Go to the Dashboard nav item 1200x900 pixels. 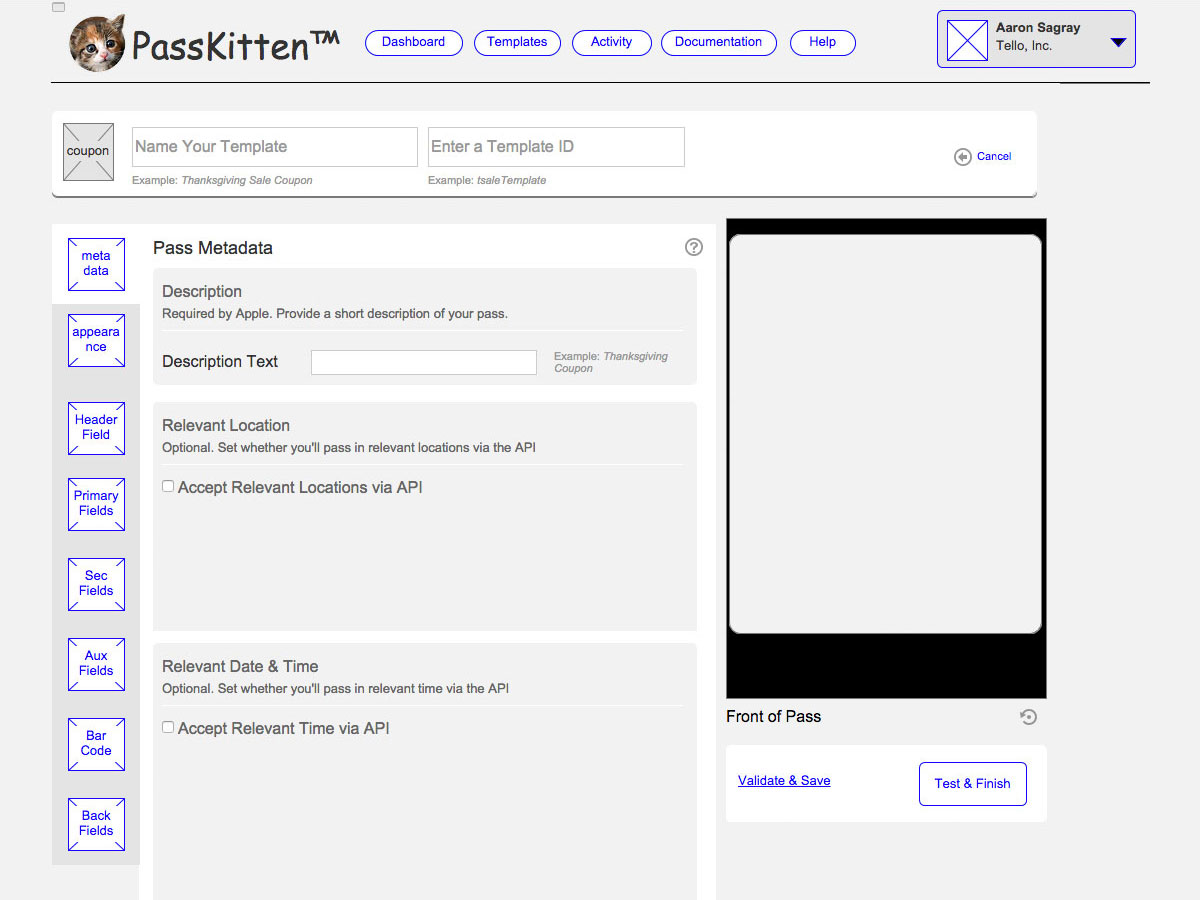pos(414,42)
